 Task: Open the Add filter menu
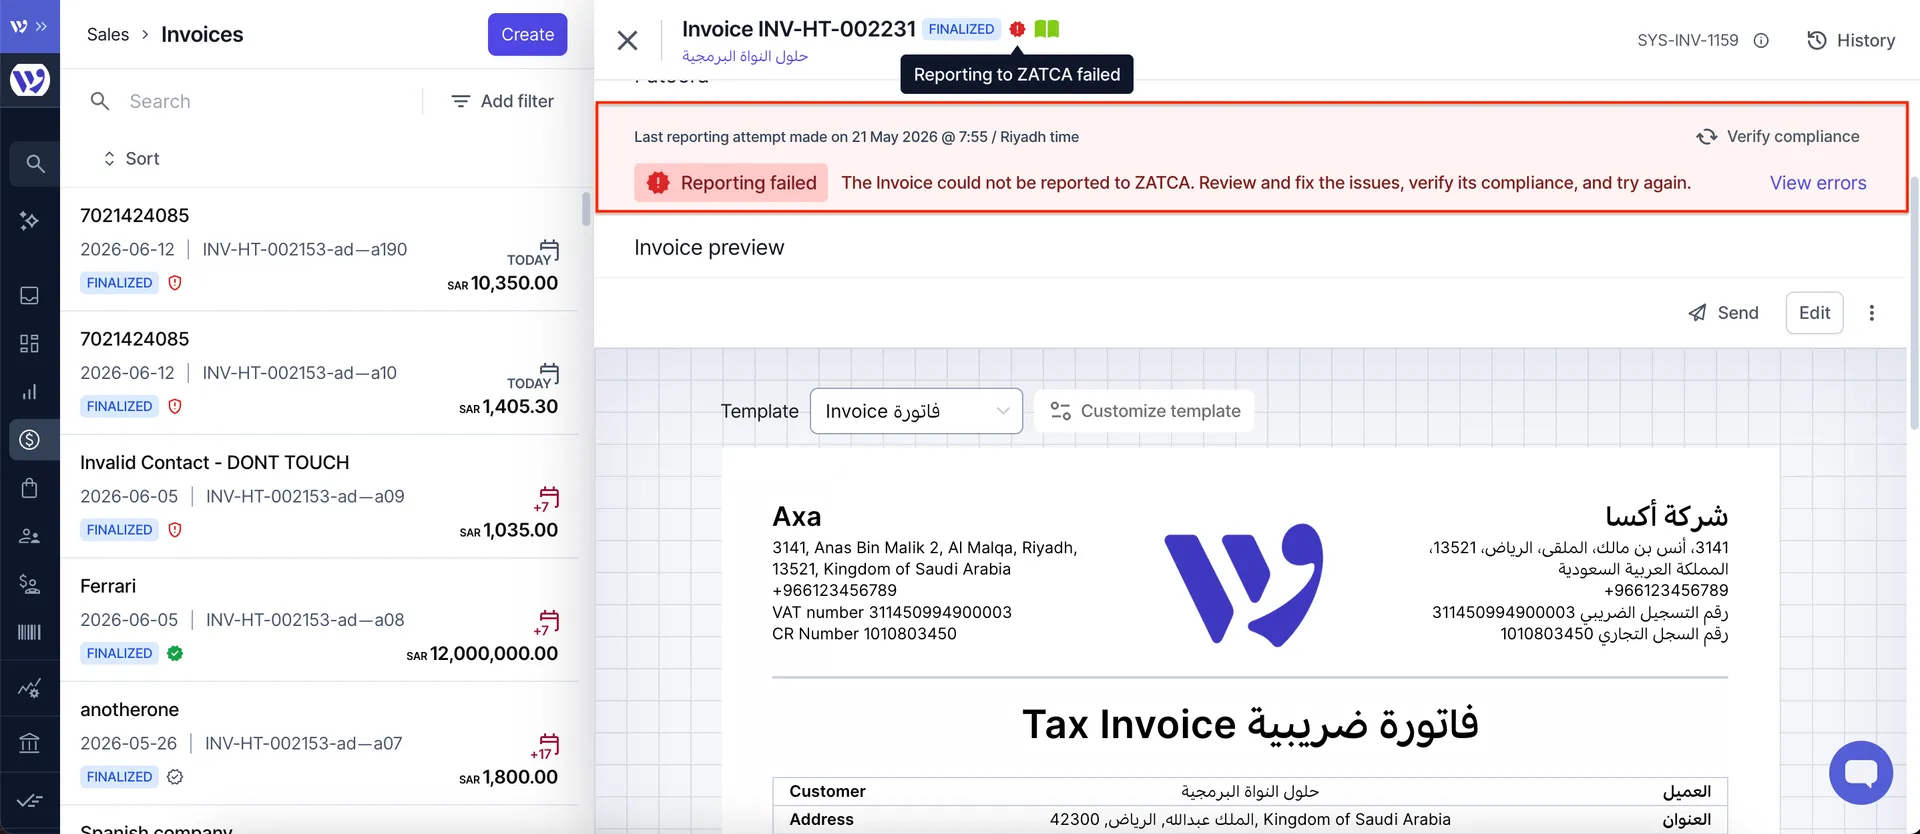click(x=503, y=101)
